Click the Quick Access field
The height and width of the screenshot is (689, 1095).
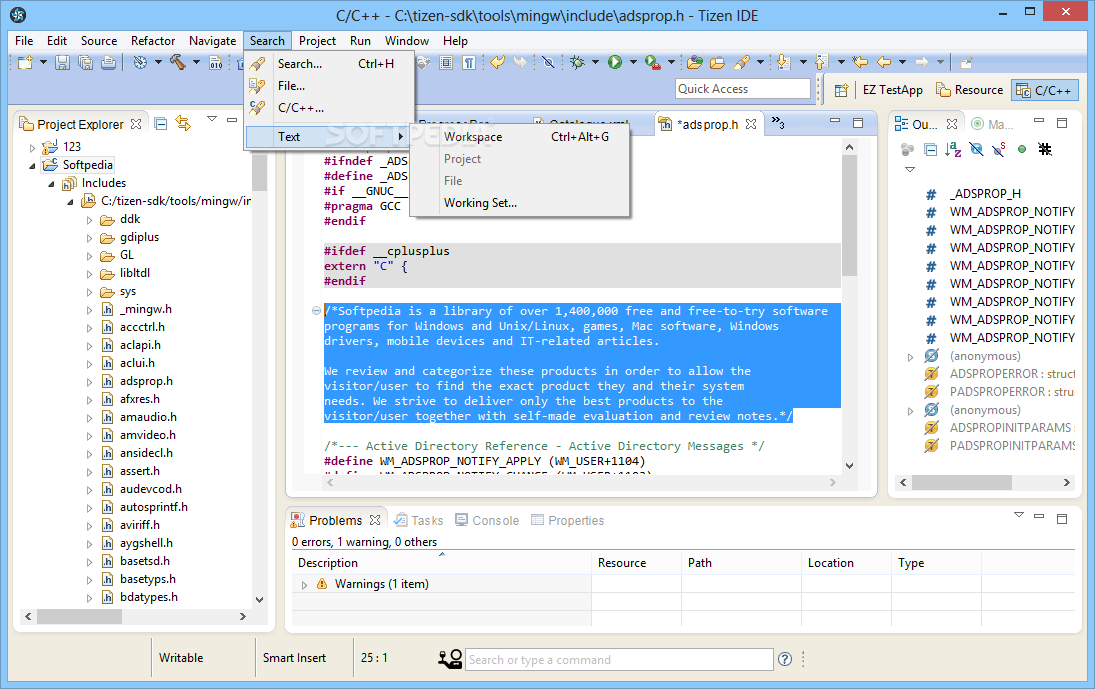click(x=743, y=89)
